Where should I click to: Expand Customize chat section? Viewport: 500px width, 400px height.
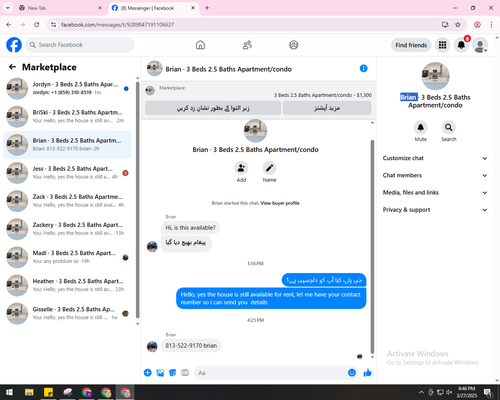(435, 158)
